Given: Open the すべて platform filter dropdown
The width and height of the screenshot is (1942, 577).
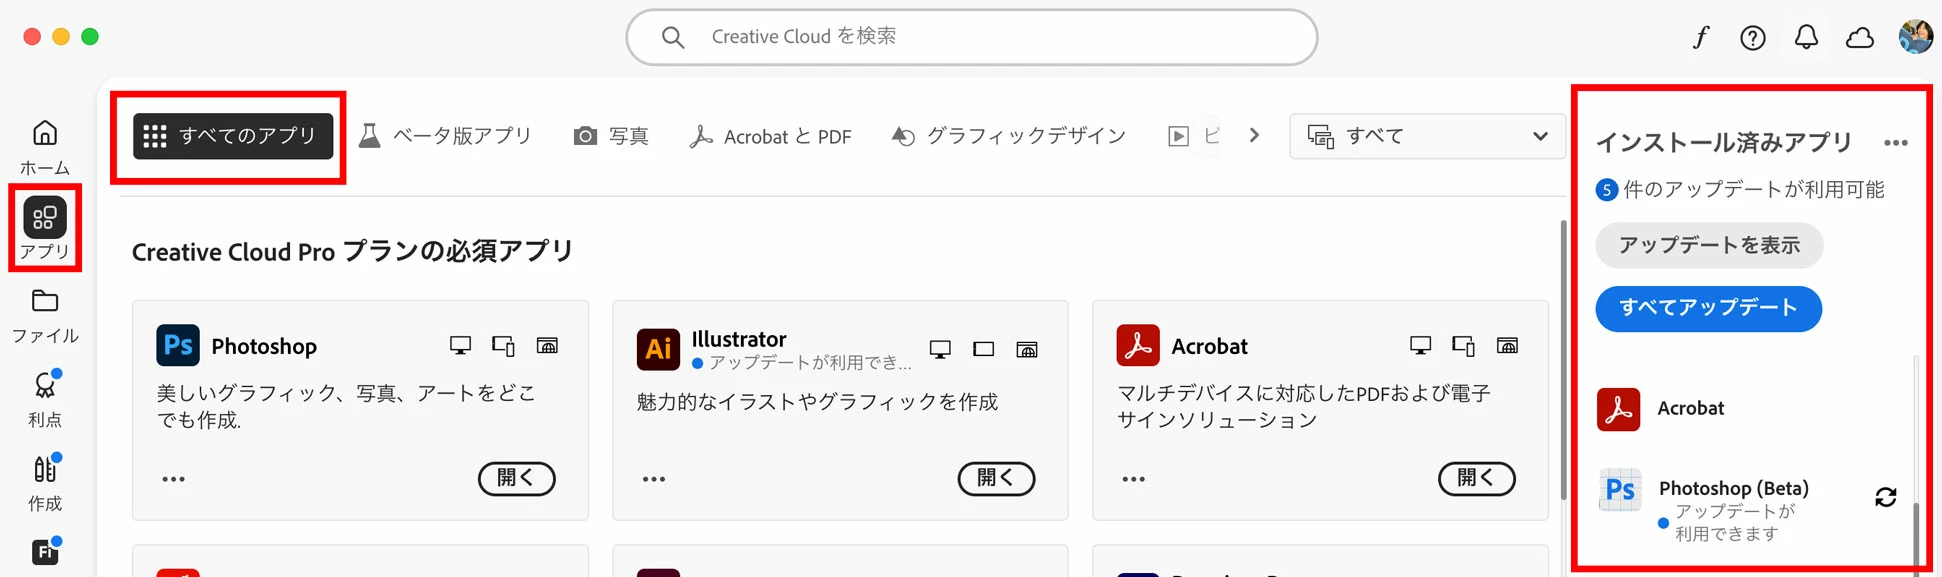Looking at the screenshot, I should (1427, 136).
